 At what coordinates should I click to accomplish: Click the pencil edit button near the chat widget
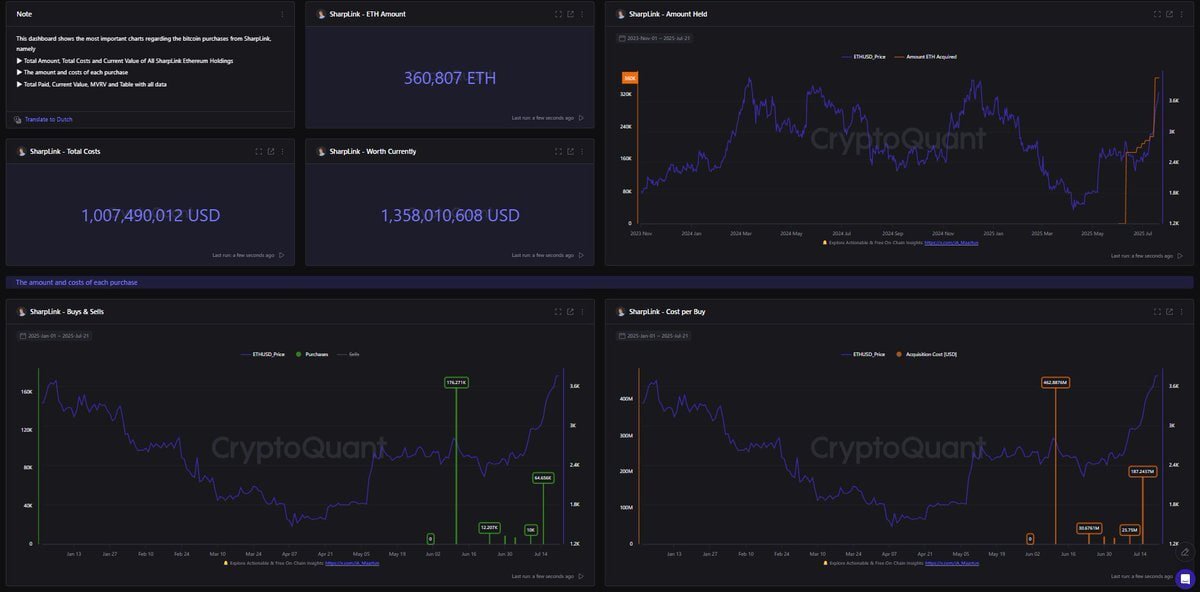1185,551
